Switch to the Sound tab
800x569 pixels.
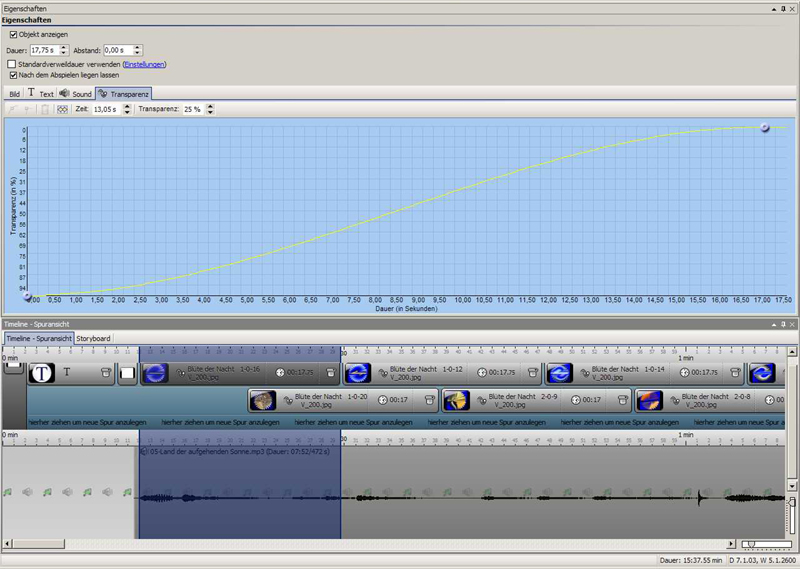coord(76,93)
